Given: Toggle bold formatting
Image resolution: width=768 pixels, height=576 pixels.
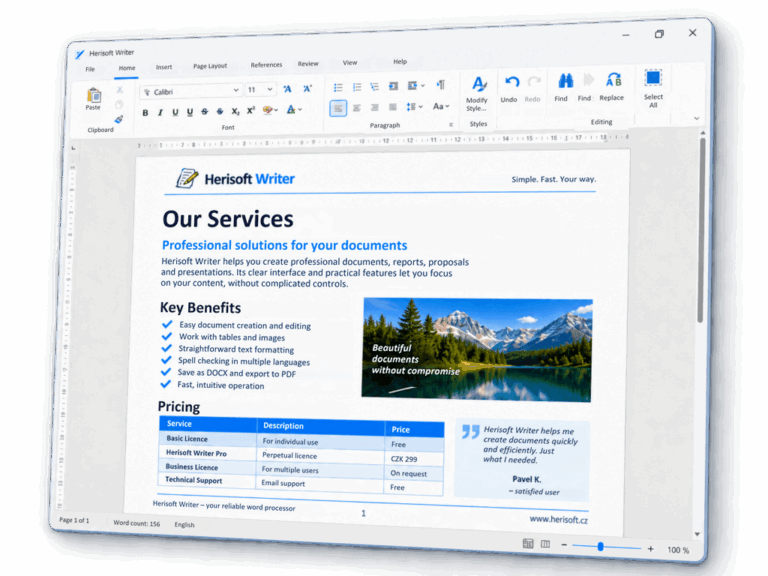Looking at the screenshot, I should 145,113.
